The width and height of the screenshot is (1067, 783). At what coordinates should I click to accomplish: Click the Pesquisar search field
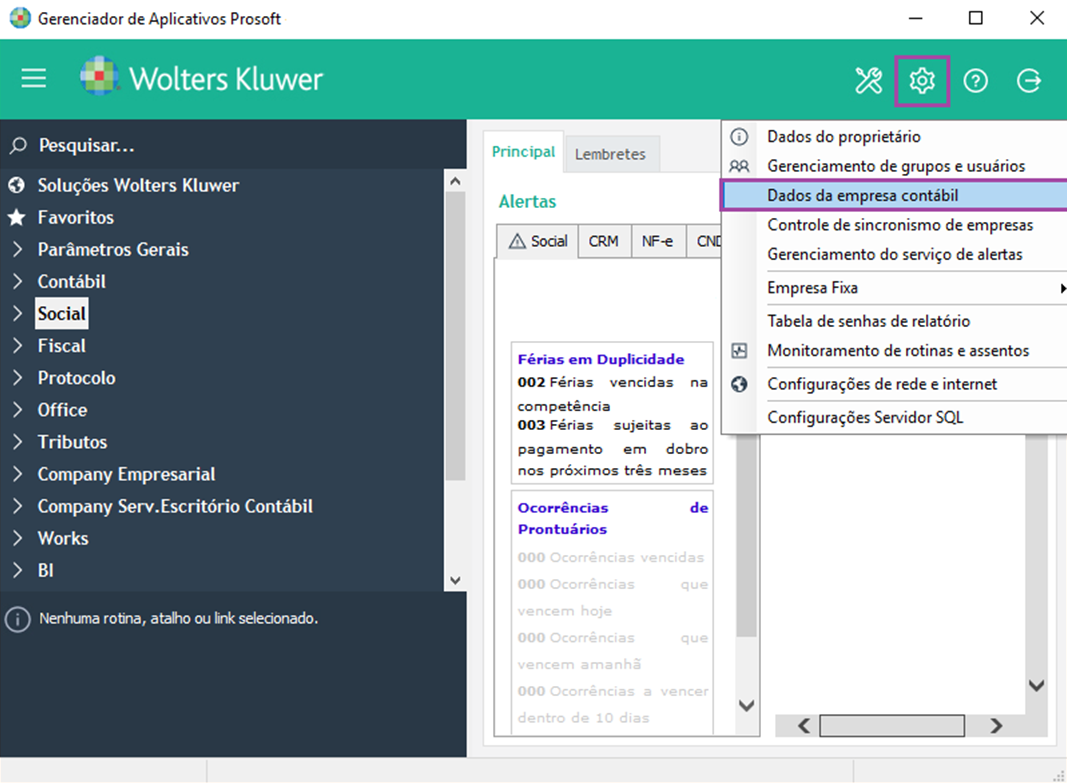233,145
